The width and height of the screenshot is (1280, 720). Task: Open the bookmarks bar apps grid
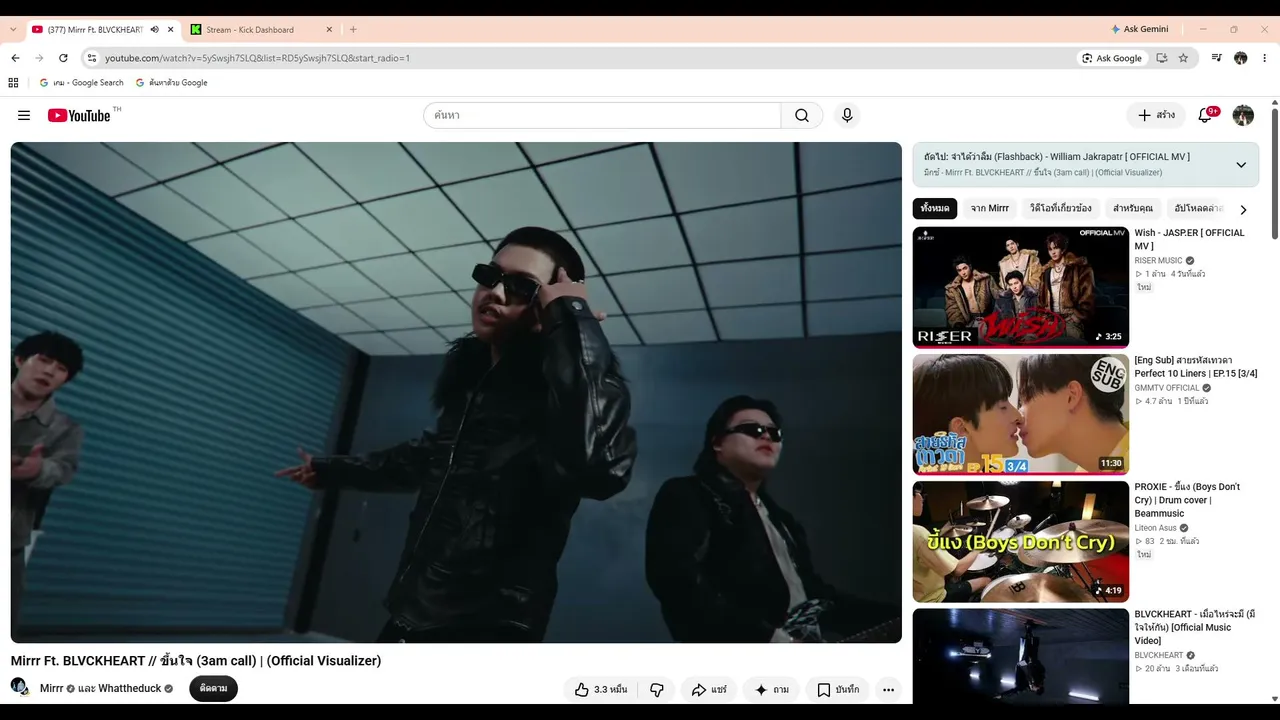click(x=13, y=83)
